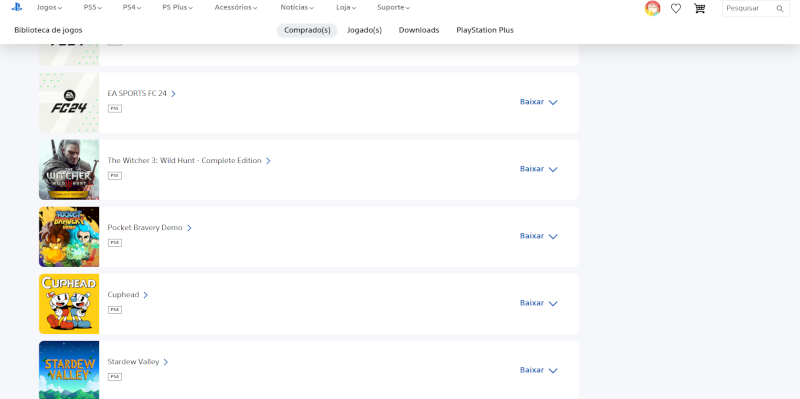This screenshot has width=800, height=399.
Task: Open the EA SPORTS FC 24 title link
Action: coord(137,93)
